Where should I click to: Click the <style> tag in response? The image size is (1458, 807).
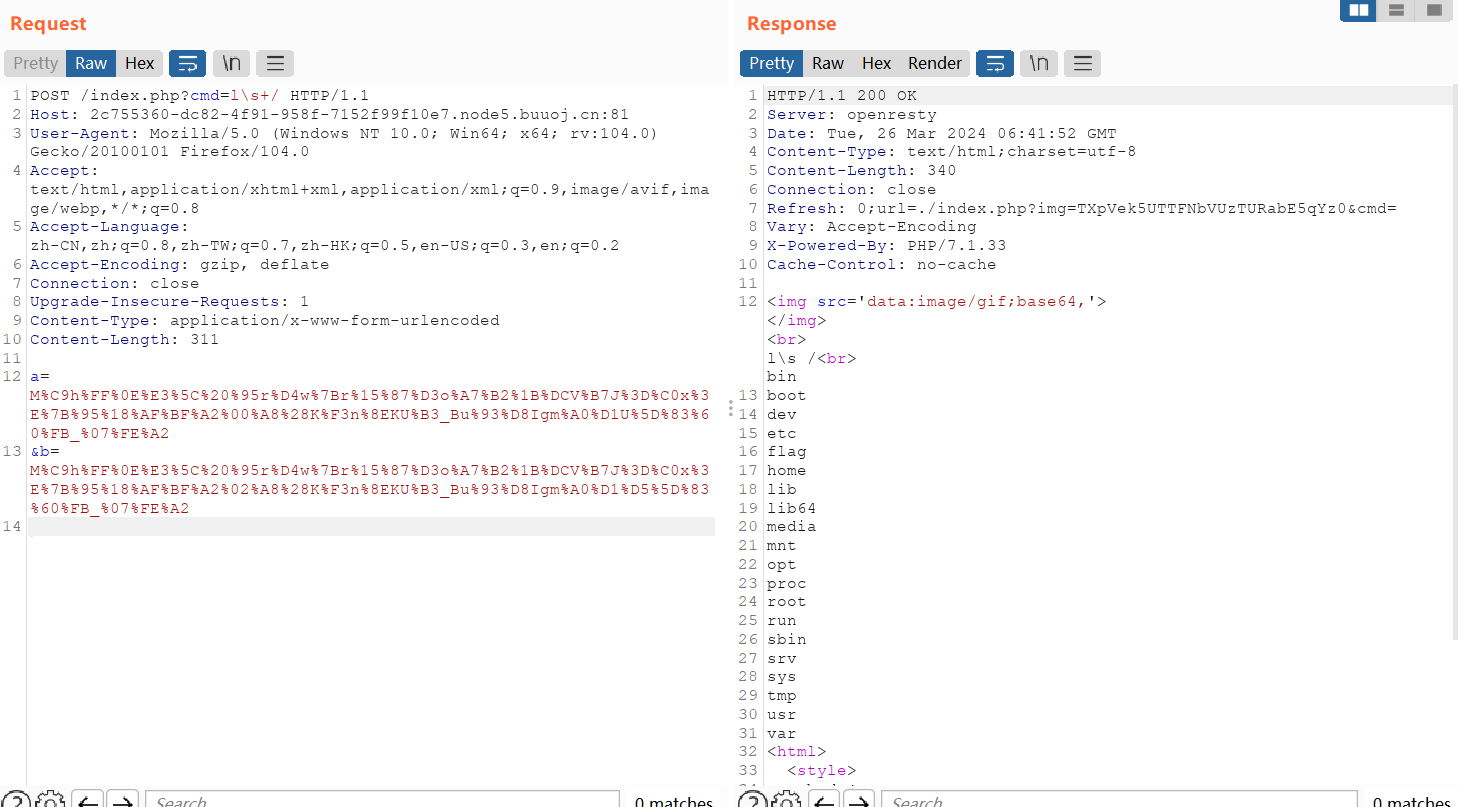(x=822, y=771)
